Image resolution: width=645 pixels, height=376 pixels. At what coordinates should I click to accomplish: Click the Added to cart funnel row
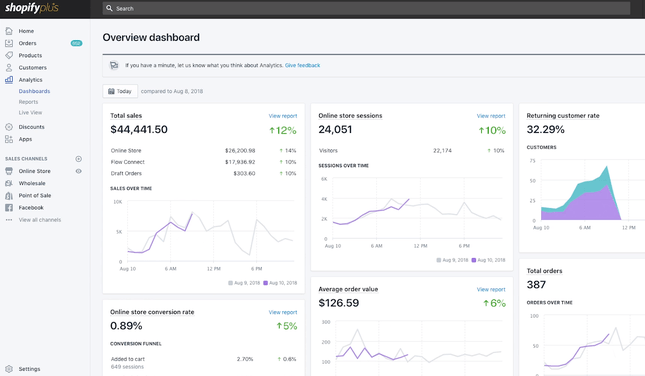click(204, 362)
